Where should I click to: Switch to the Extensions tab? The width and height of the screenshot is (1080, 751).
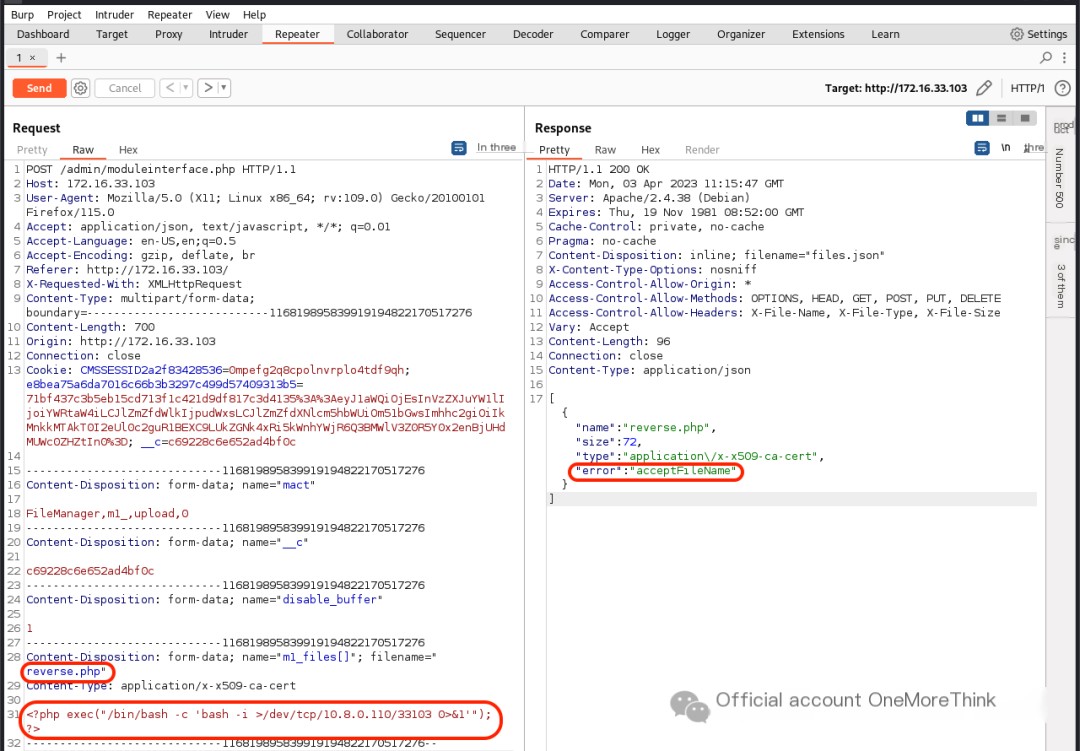click(818, 34)
